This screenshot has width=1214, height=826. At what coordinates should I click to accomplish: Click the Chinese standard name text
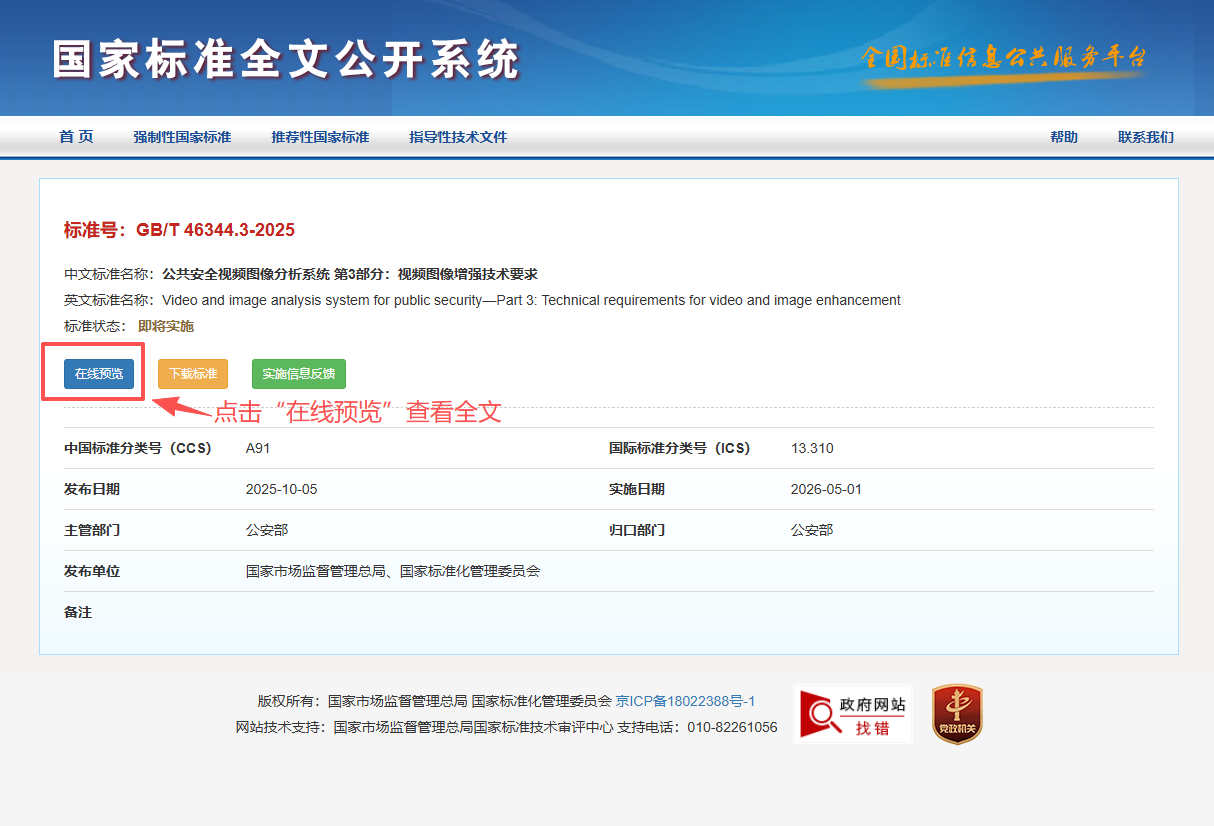[350, 274]
